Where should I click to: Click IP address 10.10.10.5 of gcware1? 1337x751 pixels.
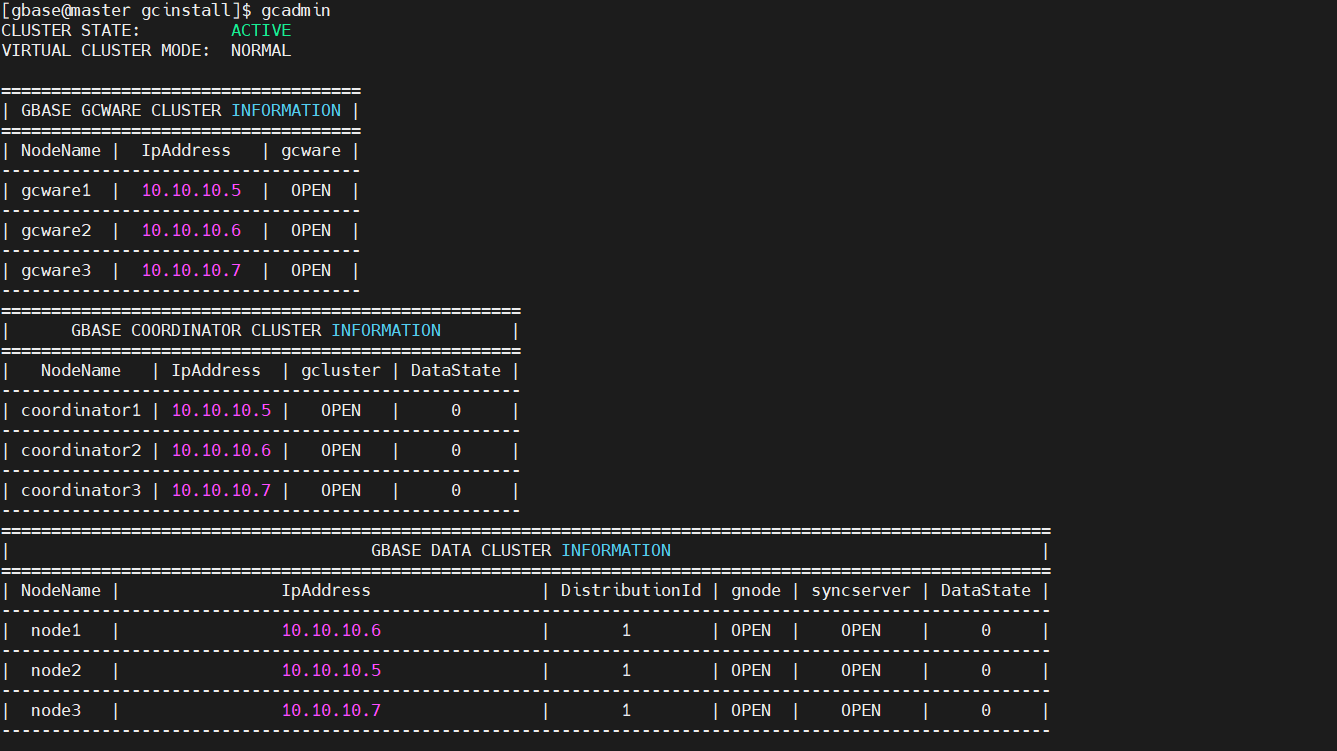point(191,190)
